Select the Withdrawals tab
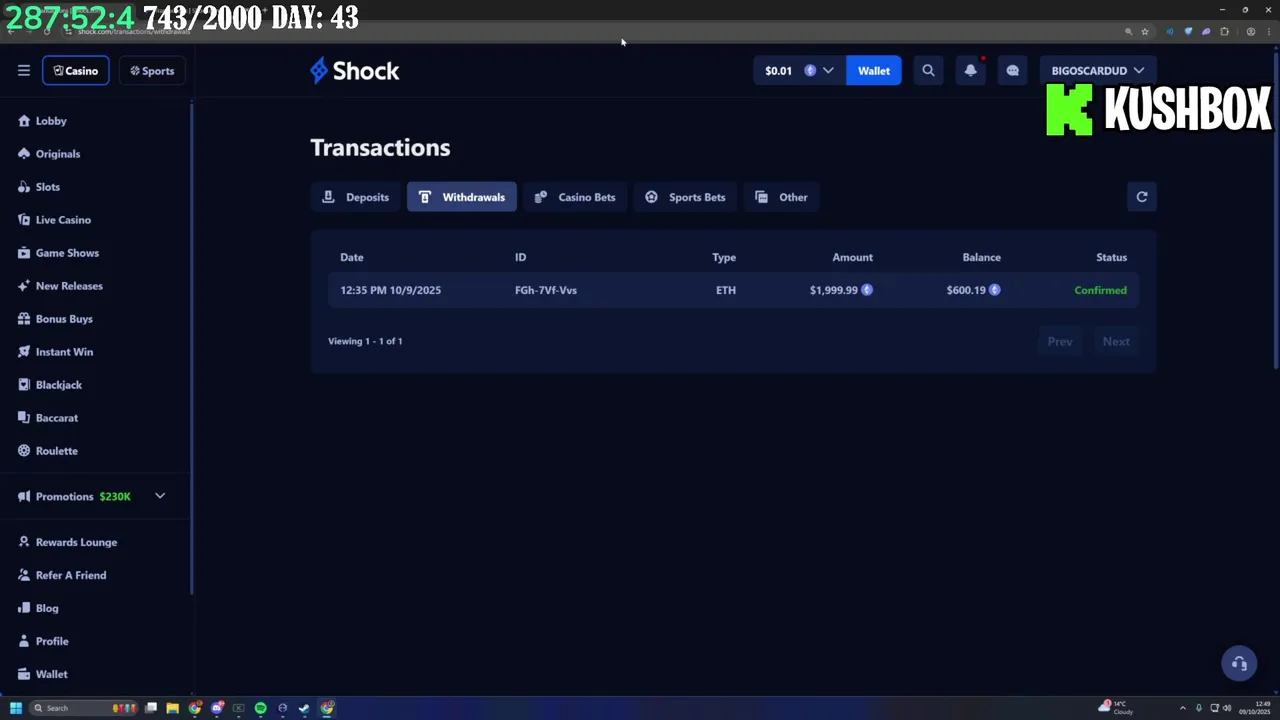 (x=462, y=197)
